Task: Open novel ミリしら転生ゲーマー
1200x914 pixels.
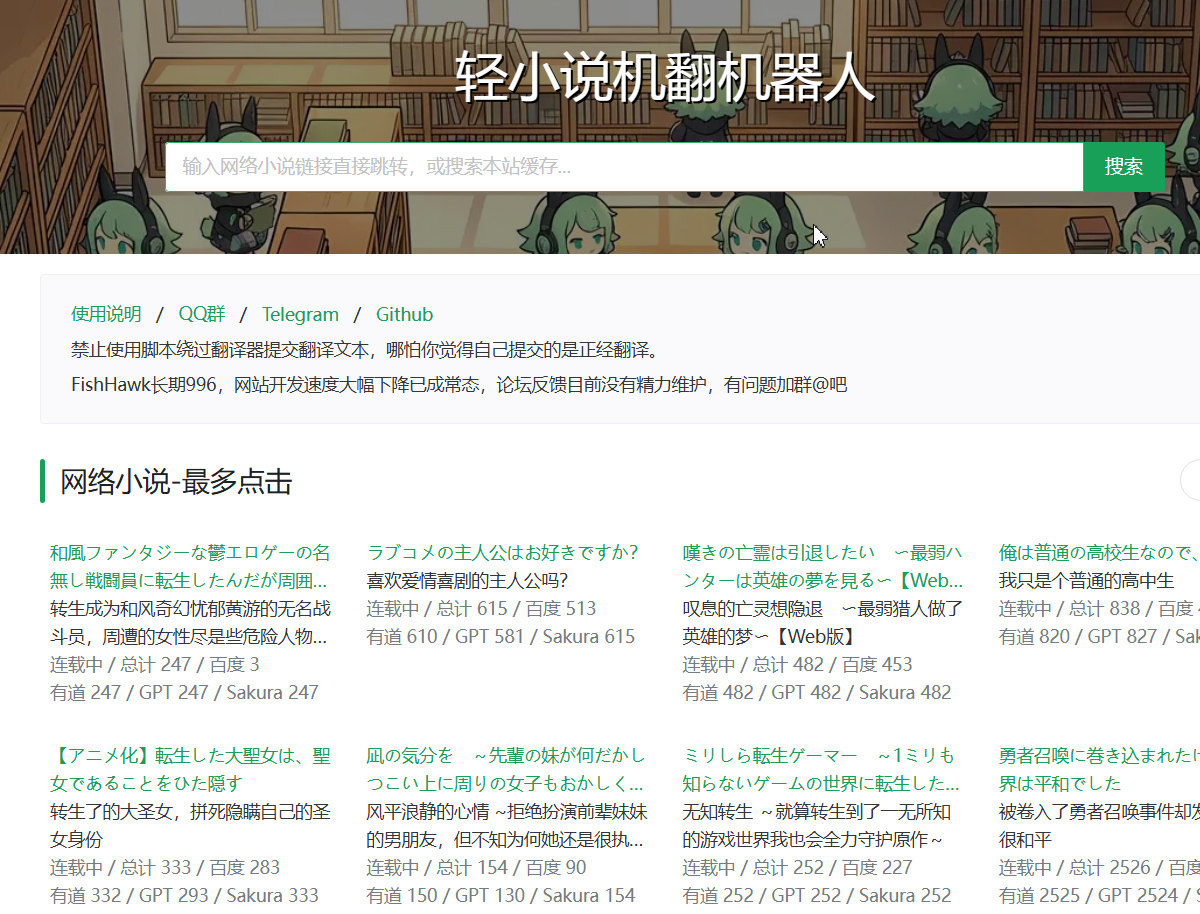Action: [820, 769]
